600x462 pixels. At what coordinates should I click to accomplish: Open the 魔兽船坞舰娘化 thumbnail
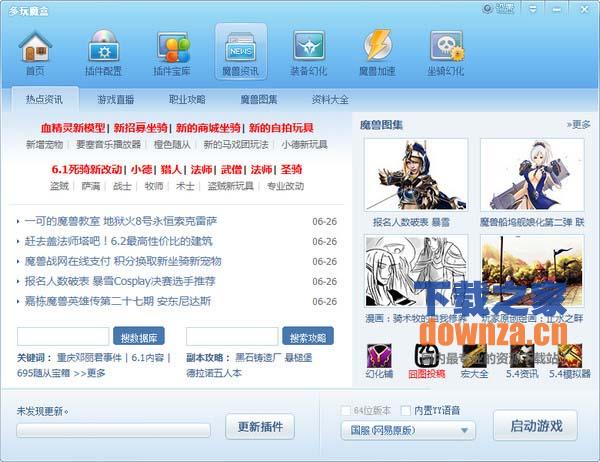click(532, 175)
